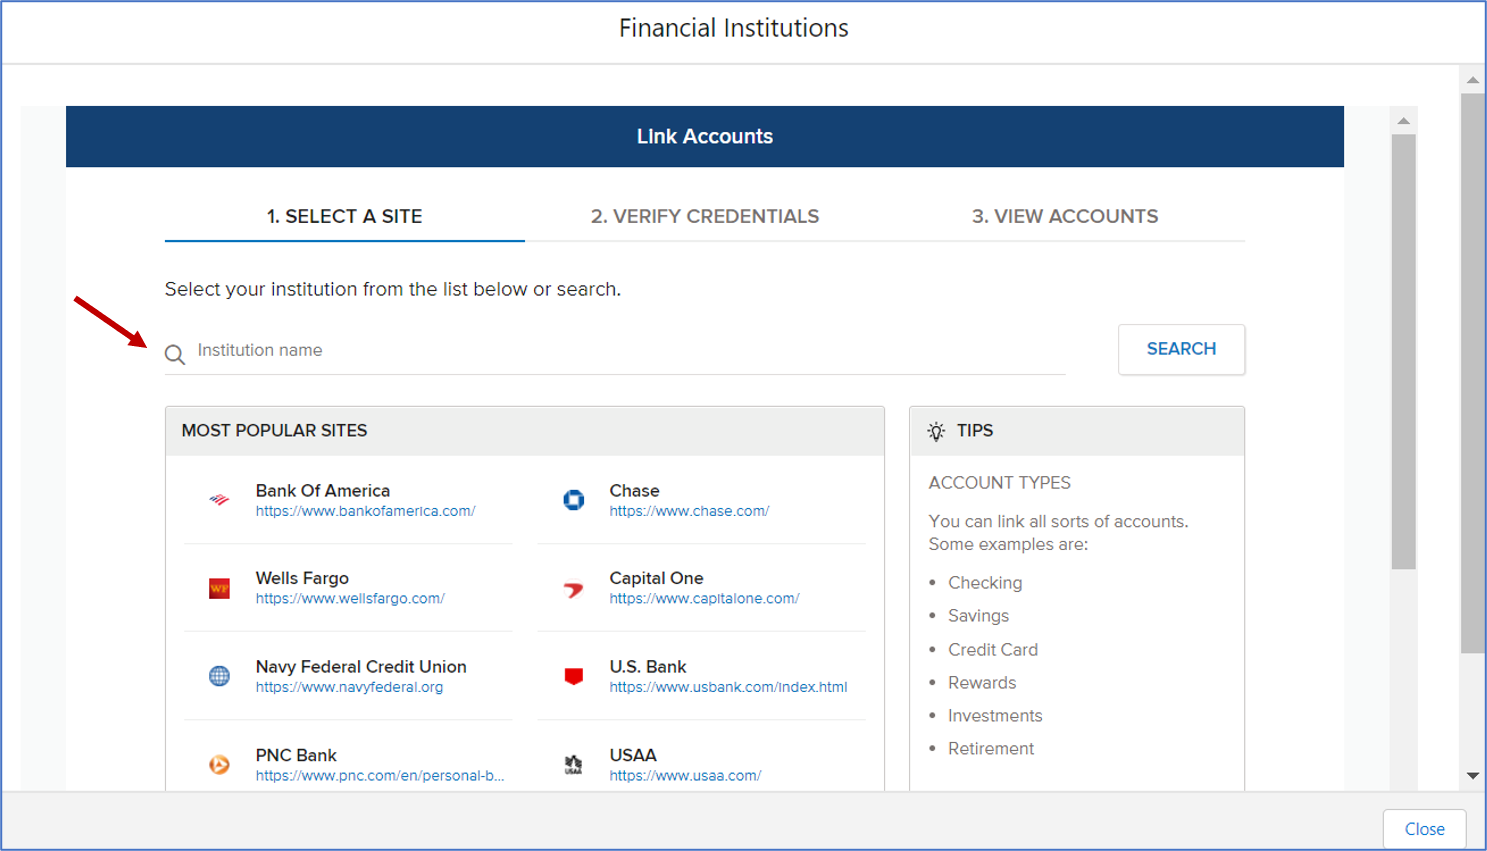Image resolution: width=1487 pixels, height=851 pixels.
Task: Click inner scrollbar up arrow
Action: (1404, 121)
